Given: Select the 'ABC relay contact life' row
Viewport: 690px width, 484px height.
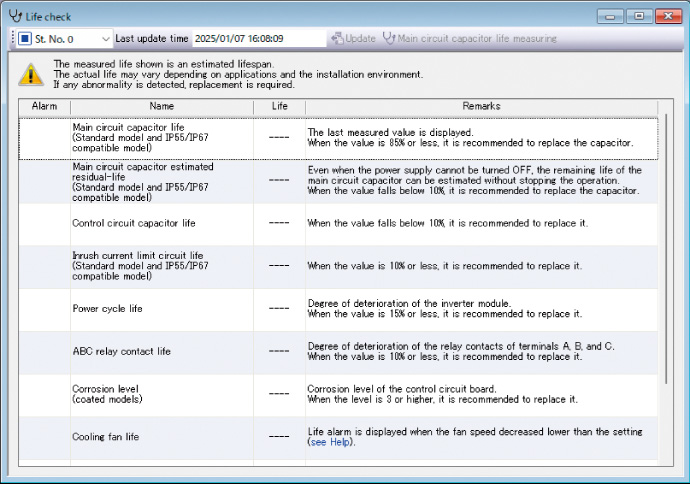Looking at the screenshot, I should click(x=338, y=352).
